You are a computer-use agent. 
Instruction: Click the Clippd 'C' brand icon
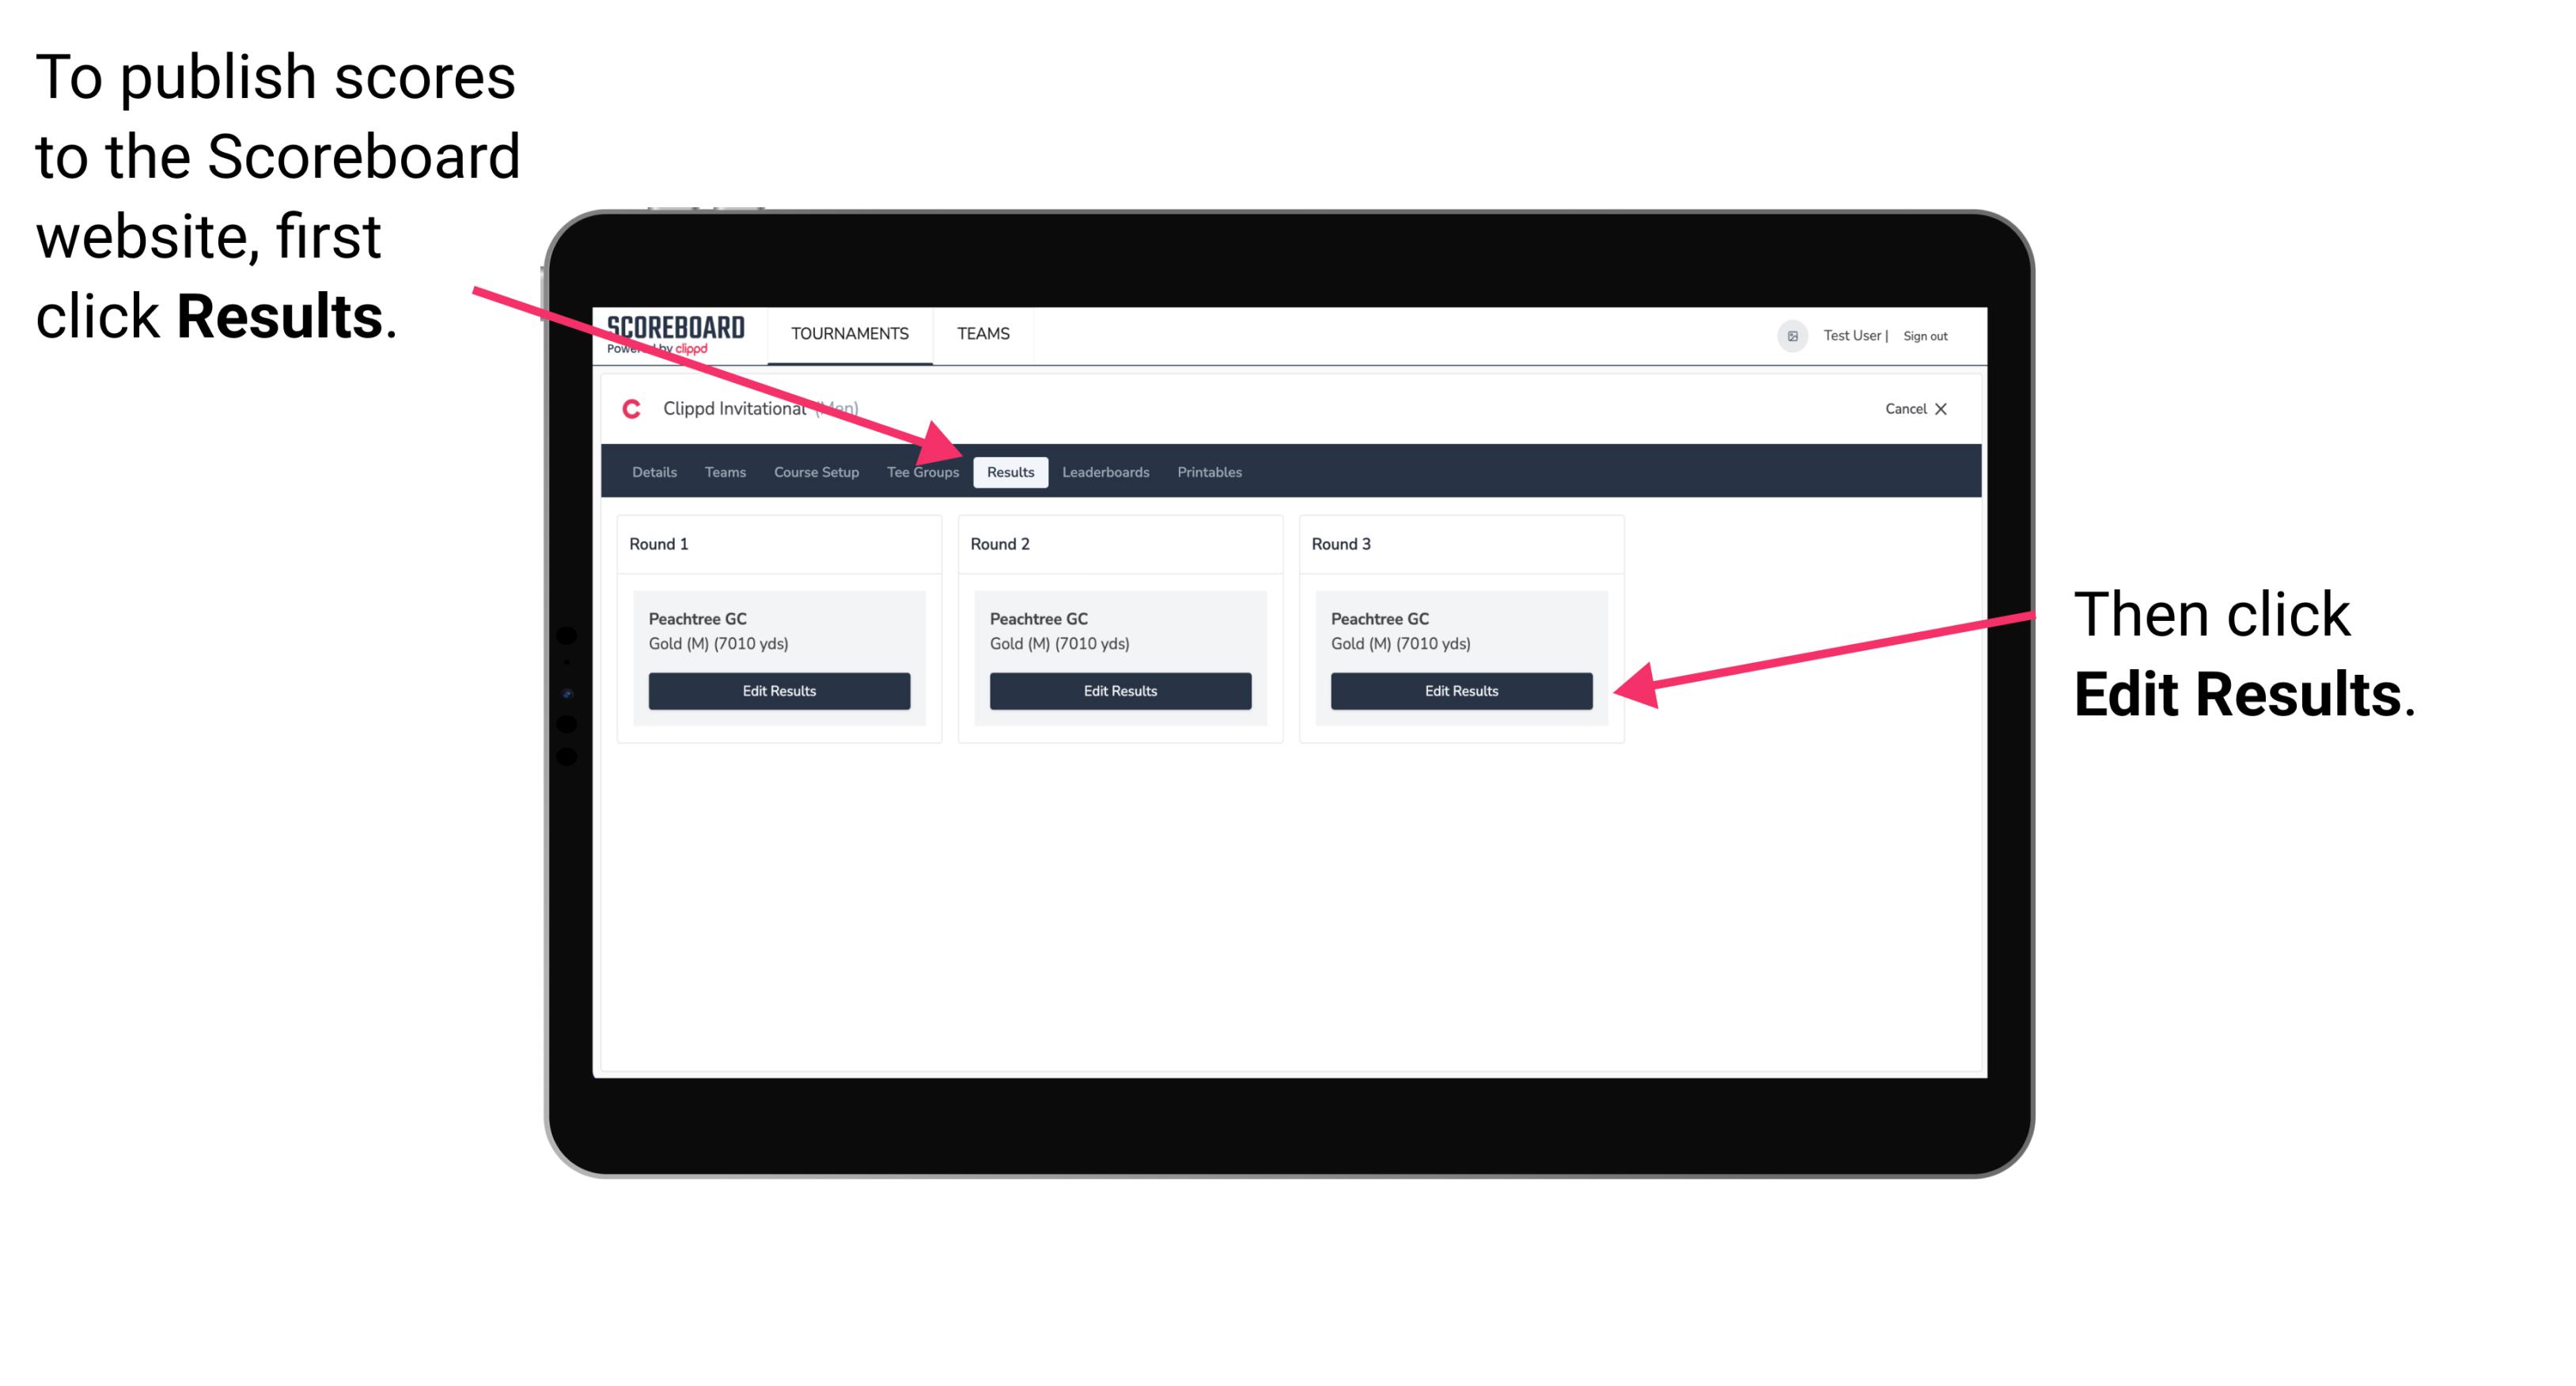623,410
